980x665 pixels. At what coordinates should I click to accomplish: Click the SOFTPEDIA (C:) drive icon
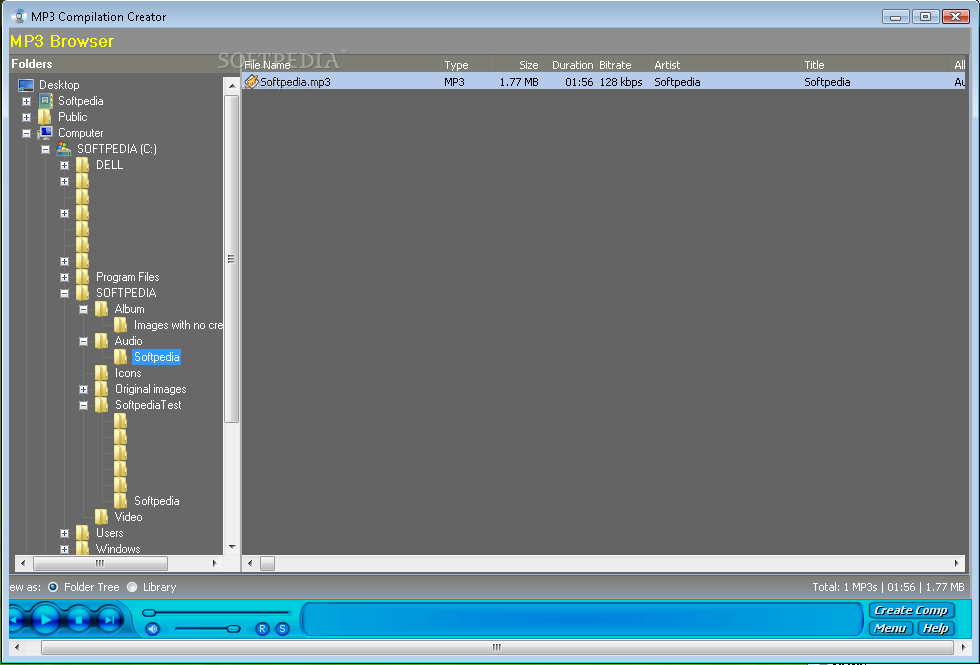[64, 149]
